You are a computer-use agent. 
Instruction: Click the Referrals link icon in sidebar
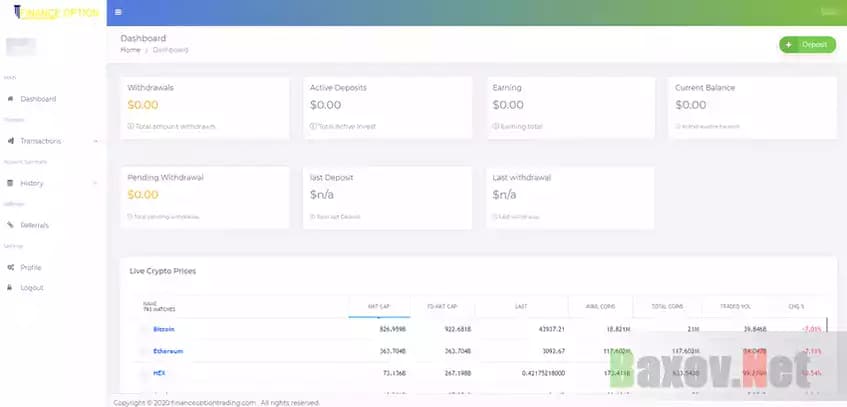pyautogui.click(x=10, y=225)
